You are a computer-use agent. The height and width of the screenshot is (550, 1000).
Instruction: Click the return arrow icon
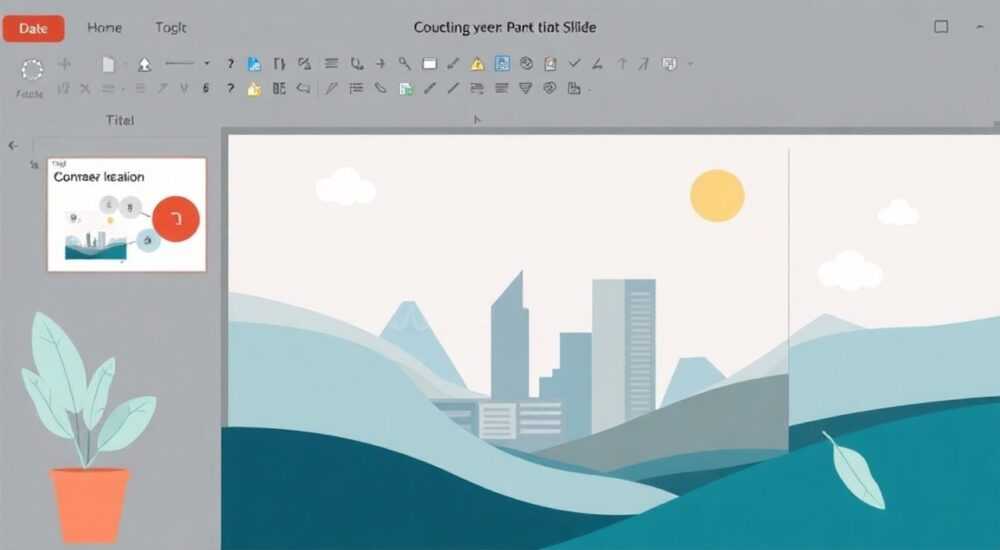[x=304, y=88]
